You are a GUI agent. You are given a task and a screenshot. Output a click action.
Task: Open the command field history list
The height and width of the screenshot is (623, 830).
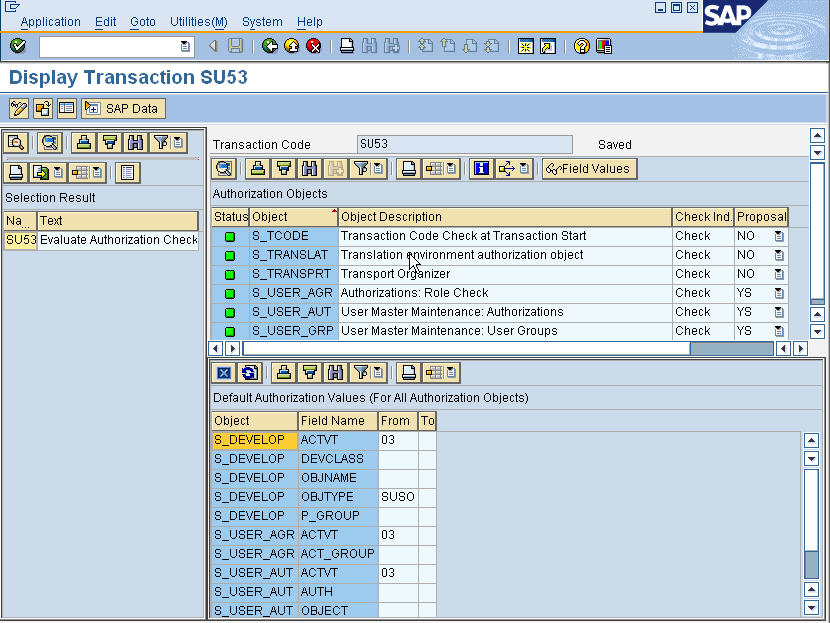coord(183,45)
